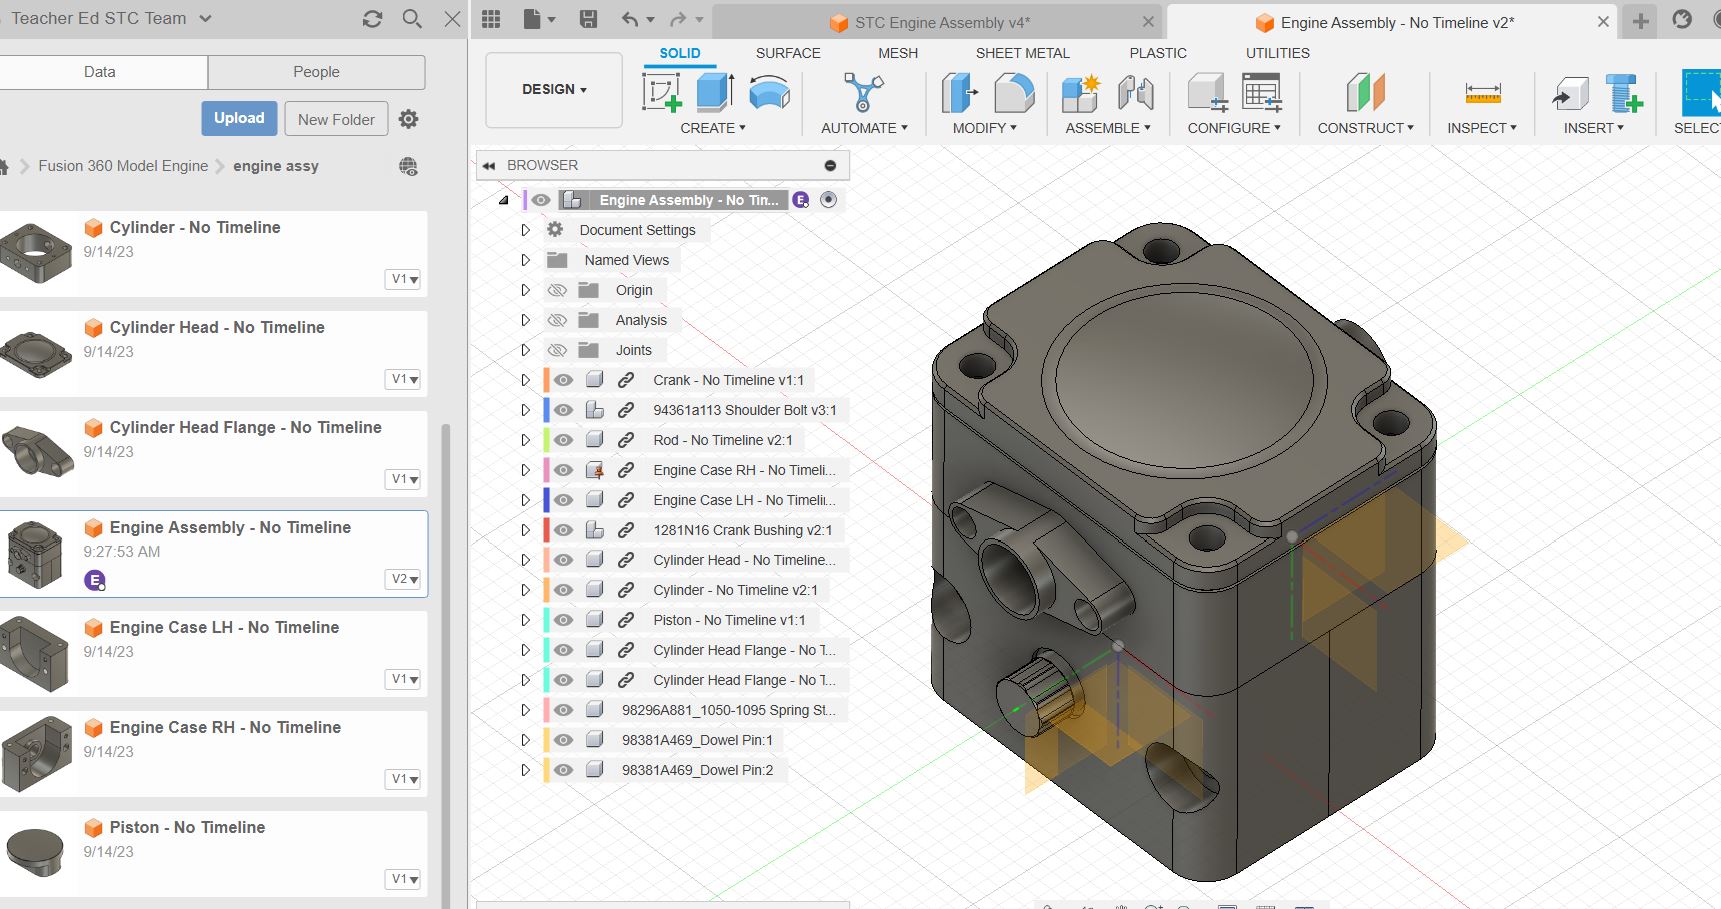The width and height of the screenshot is (1721, 909).
Task: Click the Construct offset plane icon
Action: click(1363, 91)
